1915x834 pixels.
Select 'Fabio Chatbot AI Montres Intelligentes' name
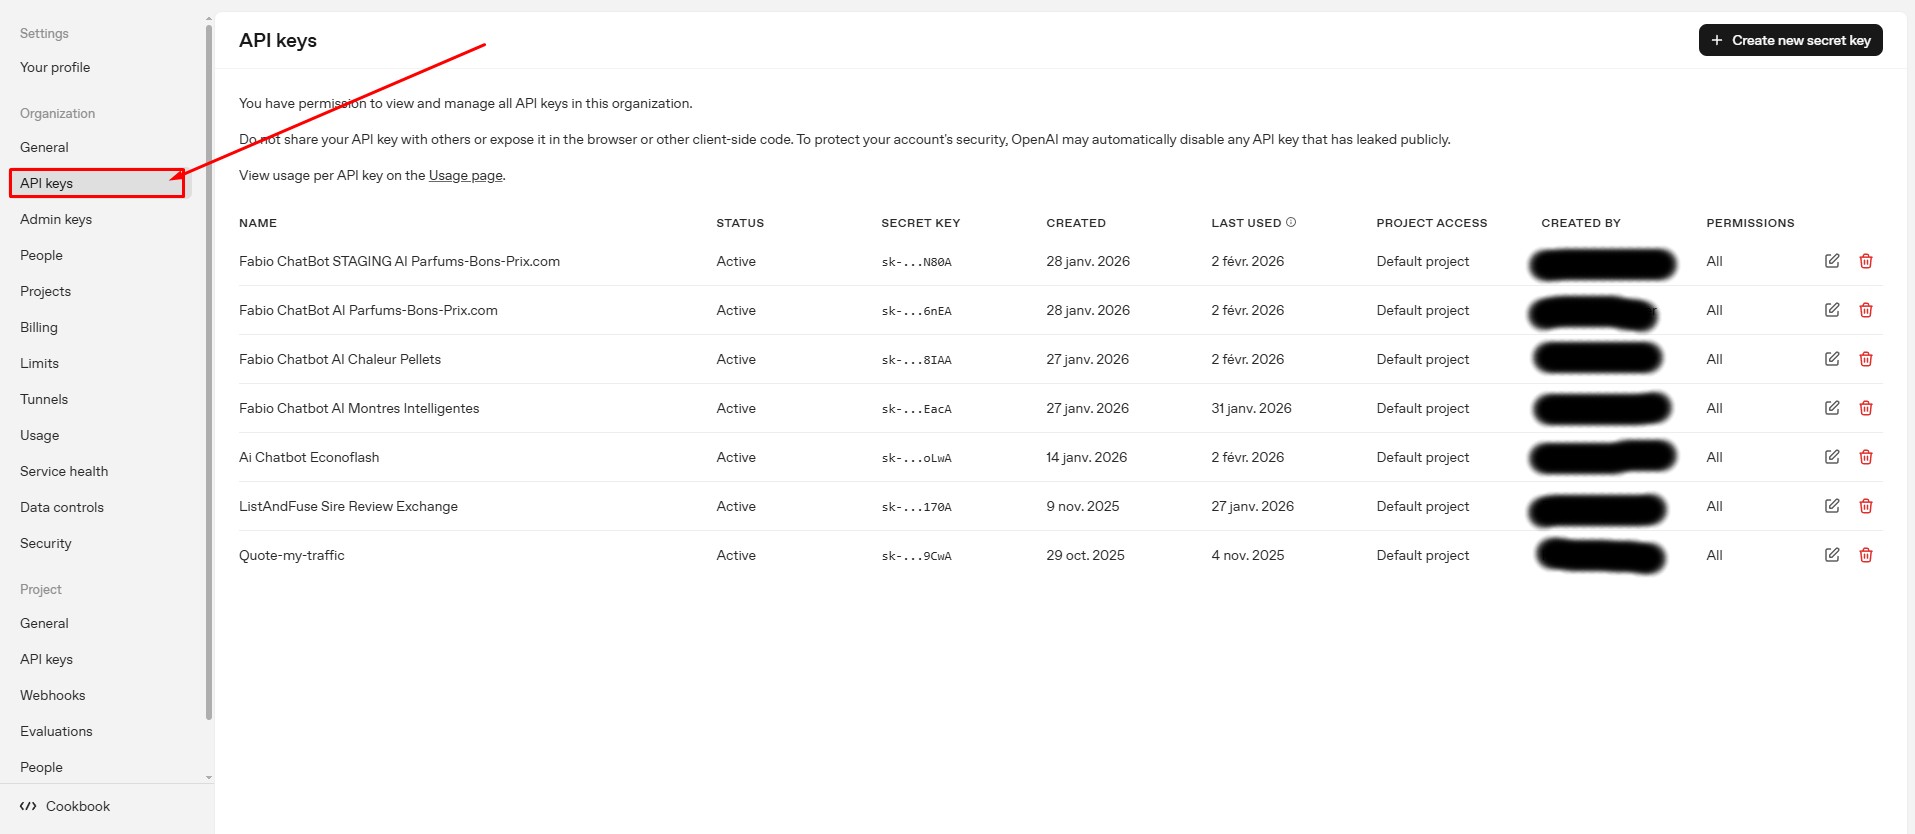click(x=359, y=408)
